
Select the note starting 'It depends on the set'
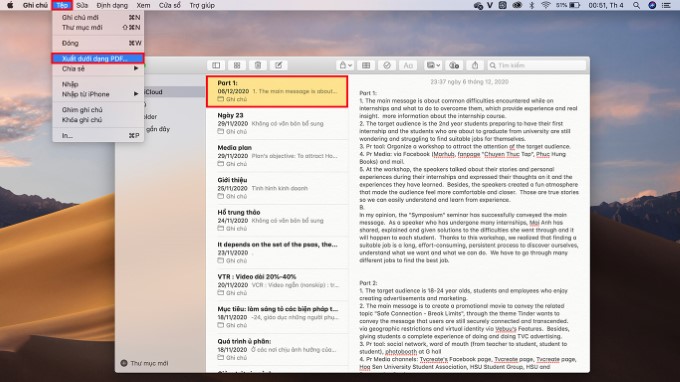(277, 252)
